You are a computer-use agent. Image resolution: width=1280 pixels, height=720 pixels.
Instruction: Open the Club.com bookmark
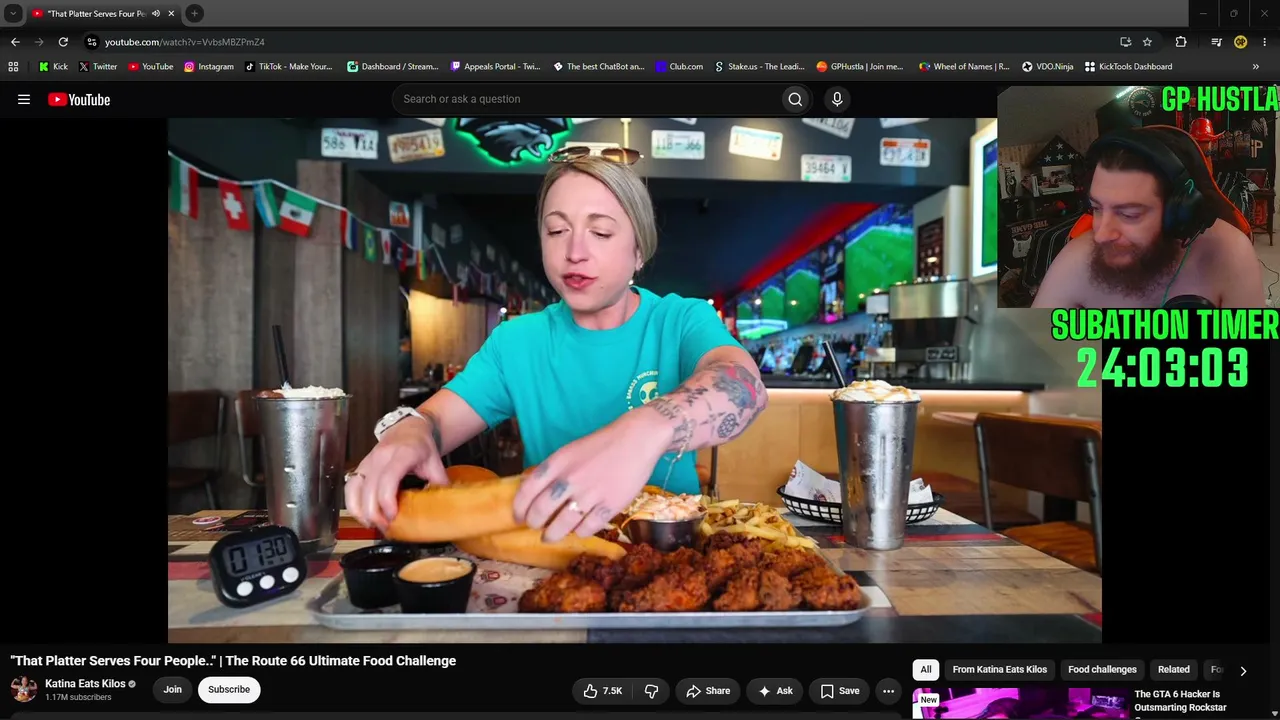click(x=679, y=67)
